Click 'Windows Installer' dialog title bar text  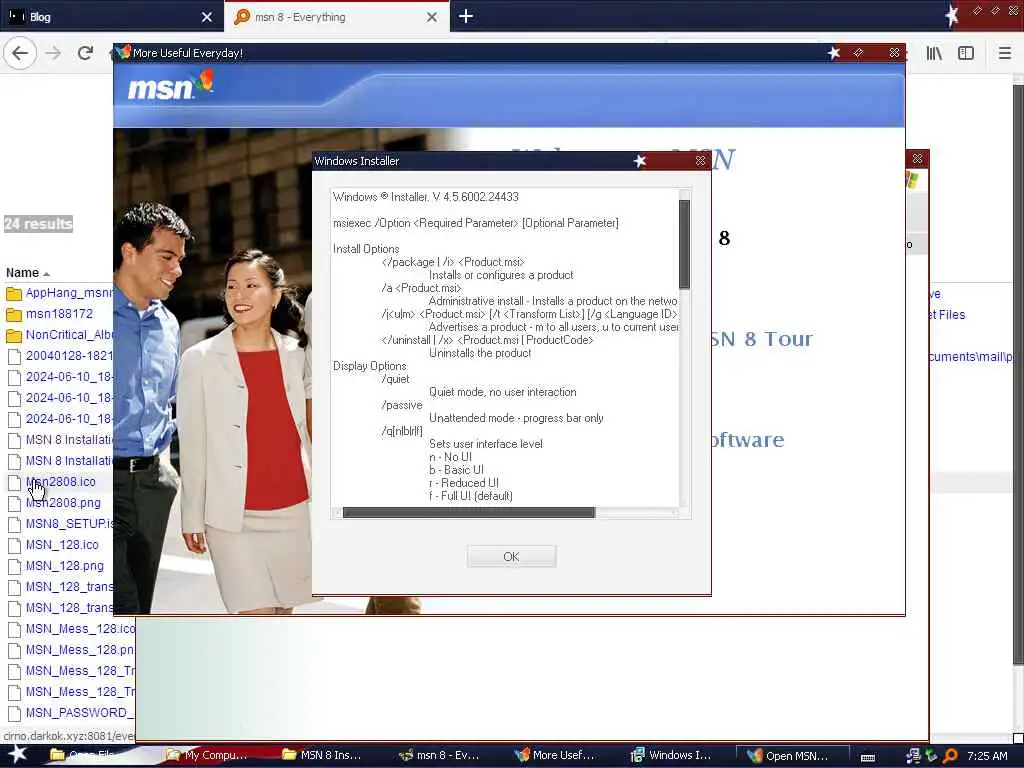coord(357,161)
